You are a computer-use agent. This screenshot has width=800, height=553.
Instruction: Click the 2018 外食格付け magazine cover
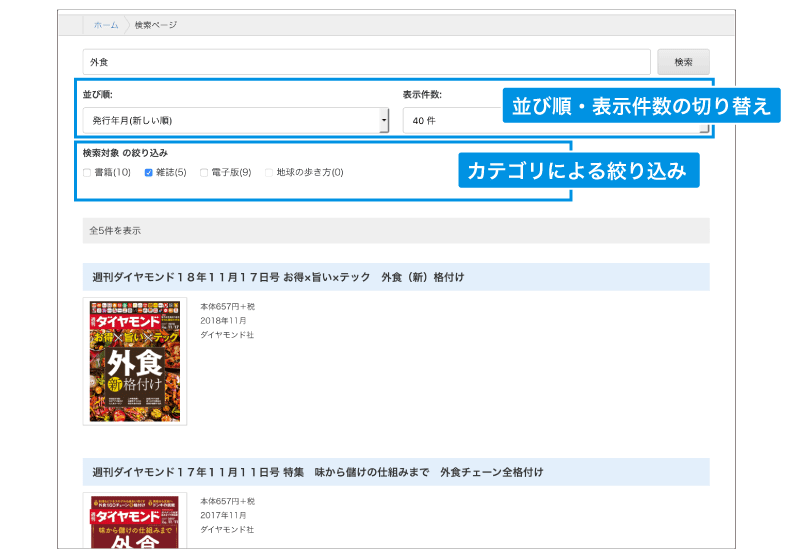point(135,361)
